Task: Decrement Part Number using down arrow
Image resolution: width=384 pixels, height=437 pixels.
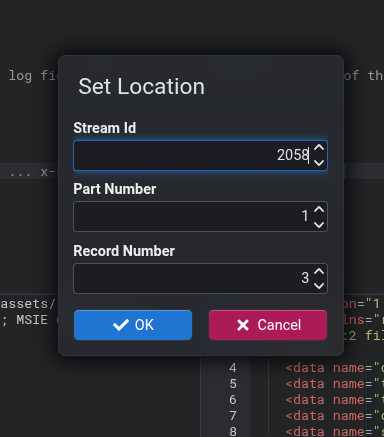Action: [x=319, y=224]
